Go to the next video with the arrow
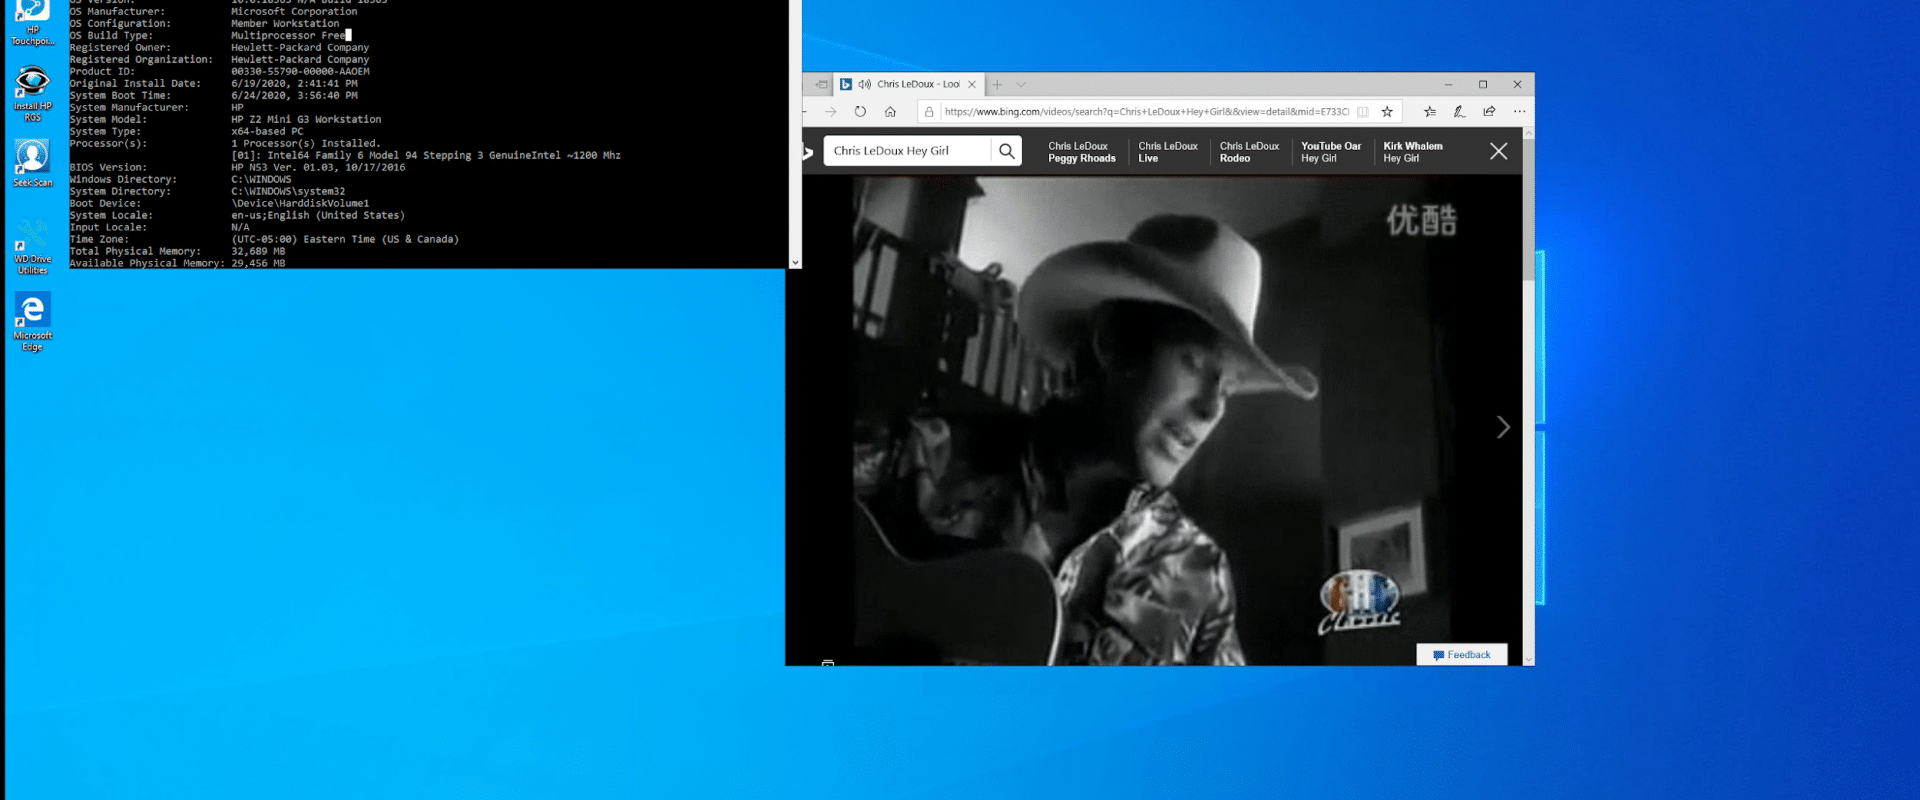Screen dimensions: 1920x800 pos(1503,428)
